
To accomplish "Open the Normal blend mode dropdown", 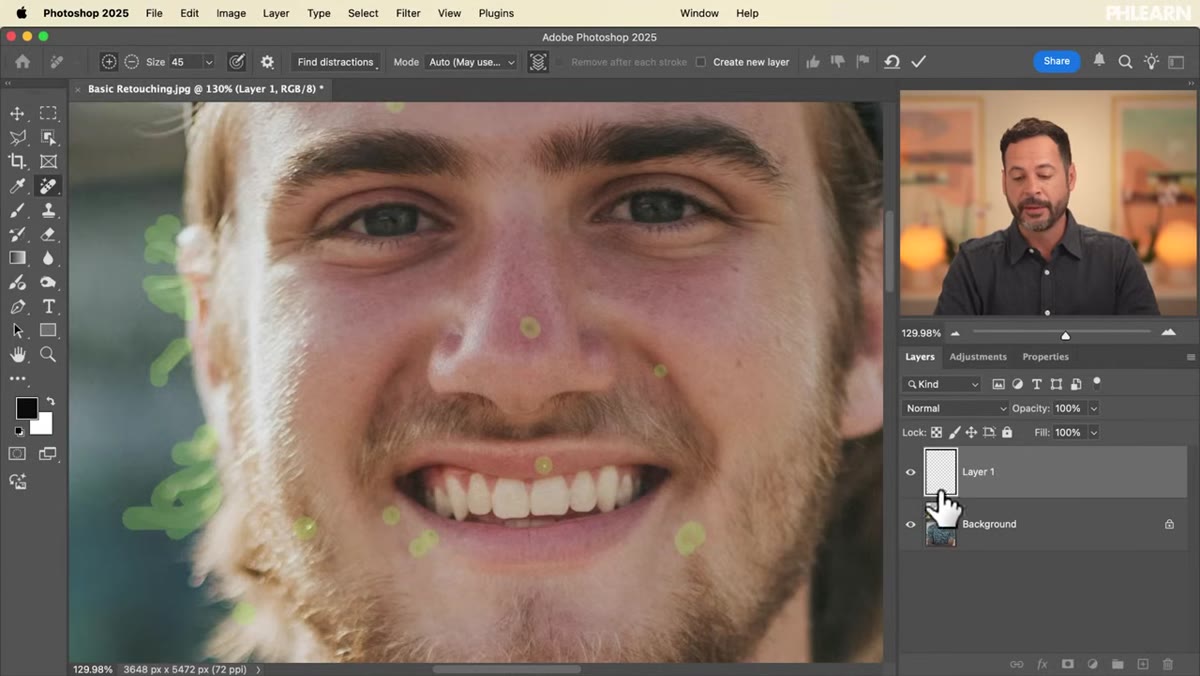I will 955,408.
